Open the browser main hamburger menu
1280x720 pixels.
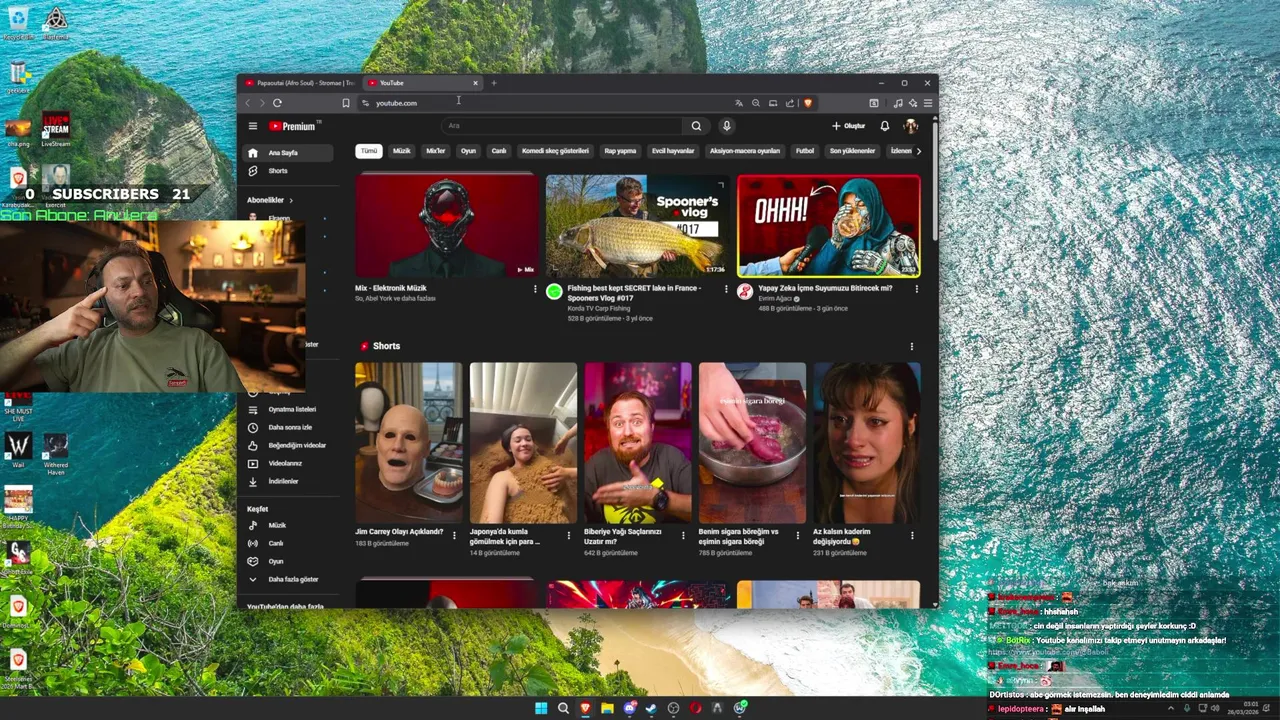click(x=928, y=103)
